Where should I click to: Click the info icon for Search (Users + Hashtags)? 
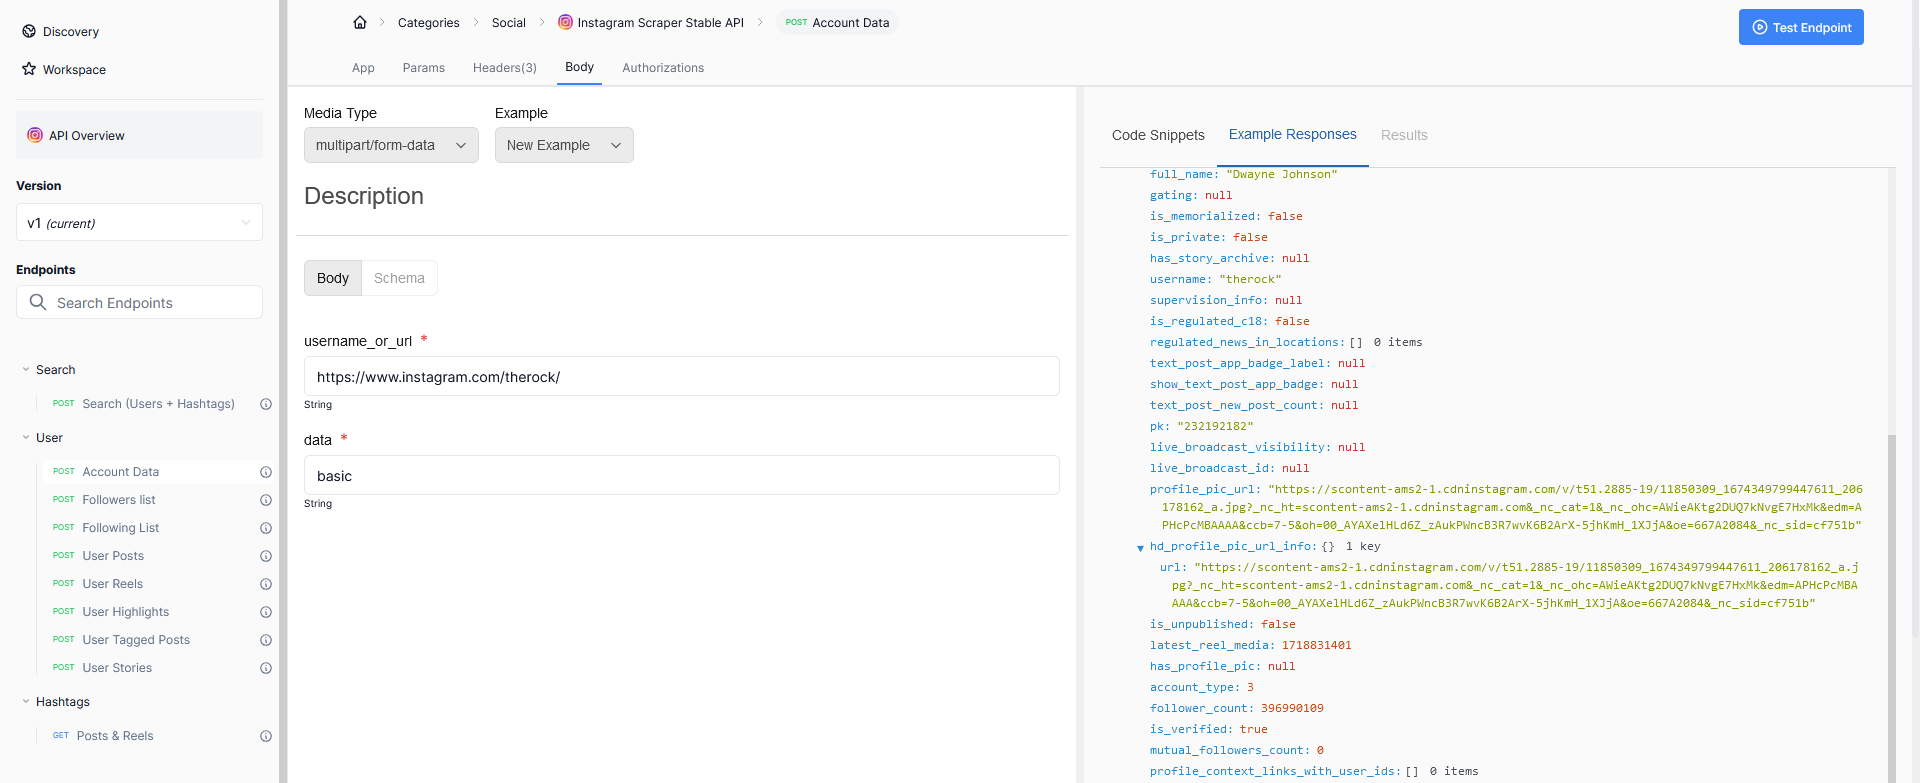pyautogui.click(x=266, y=404)
